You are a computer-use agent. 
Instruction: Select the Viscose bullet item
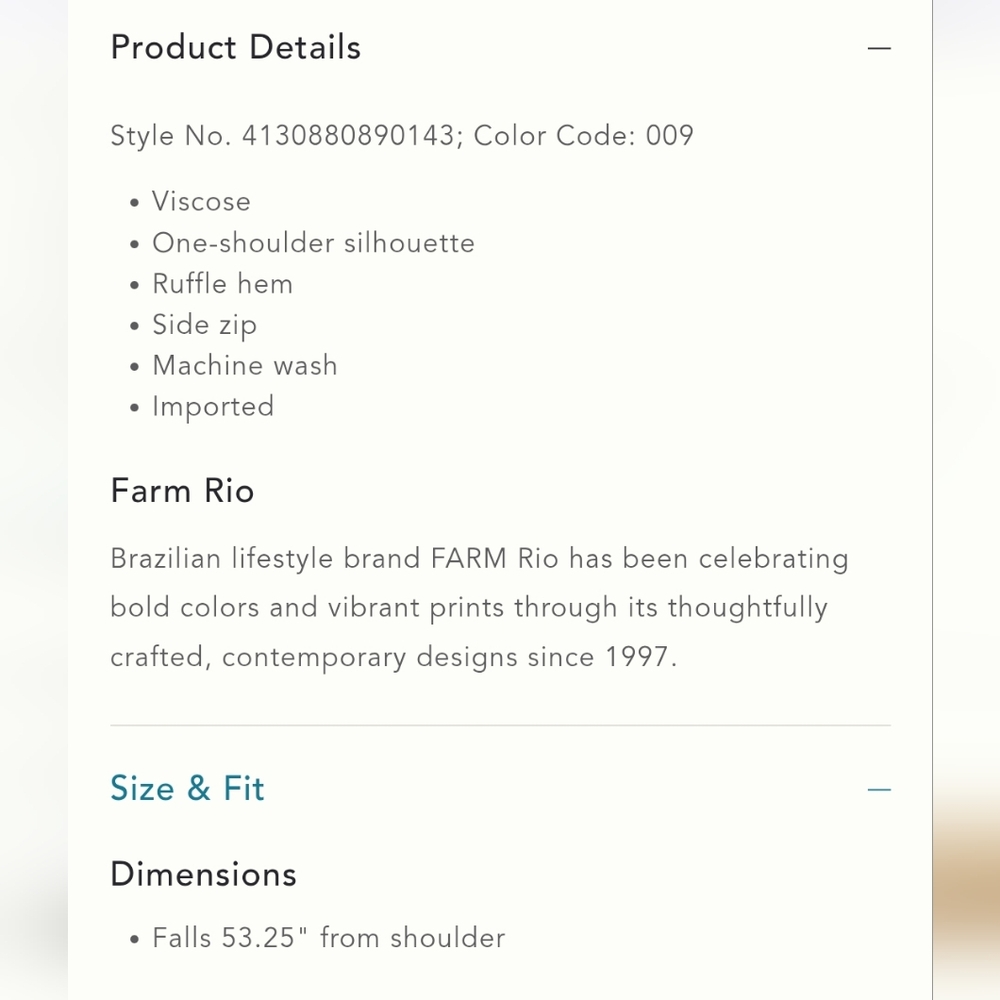point(201,201)
